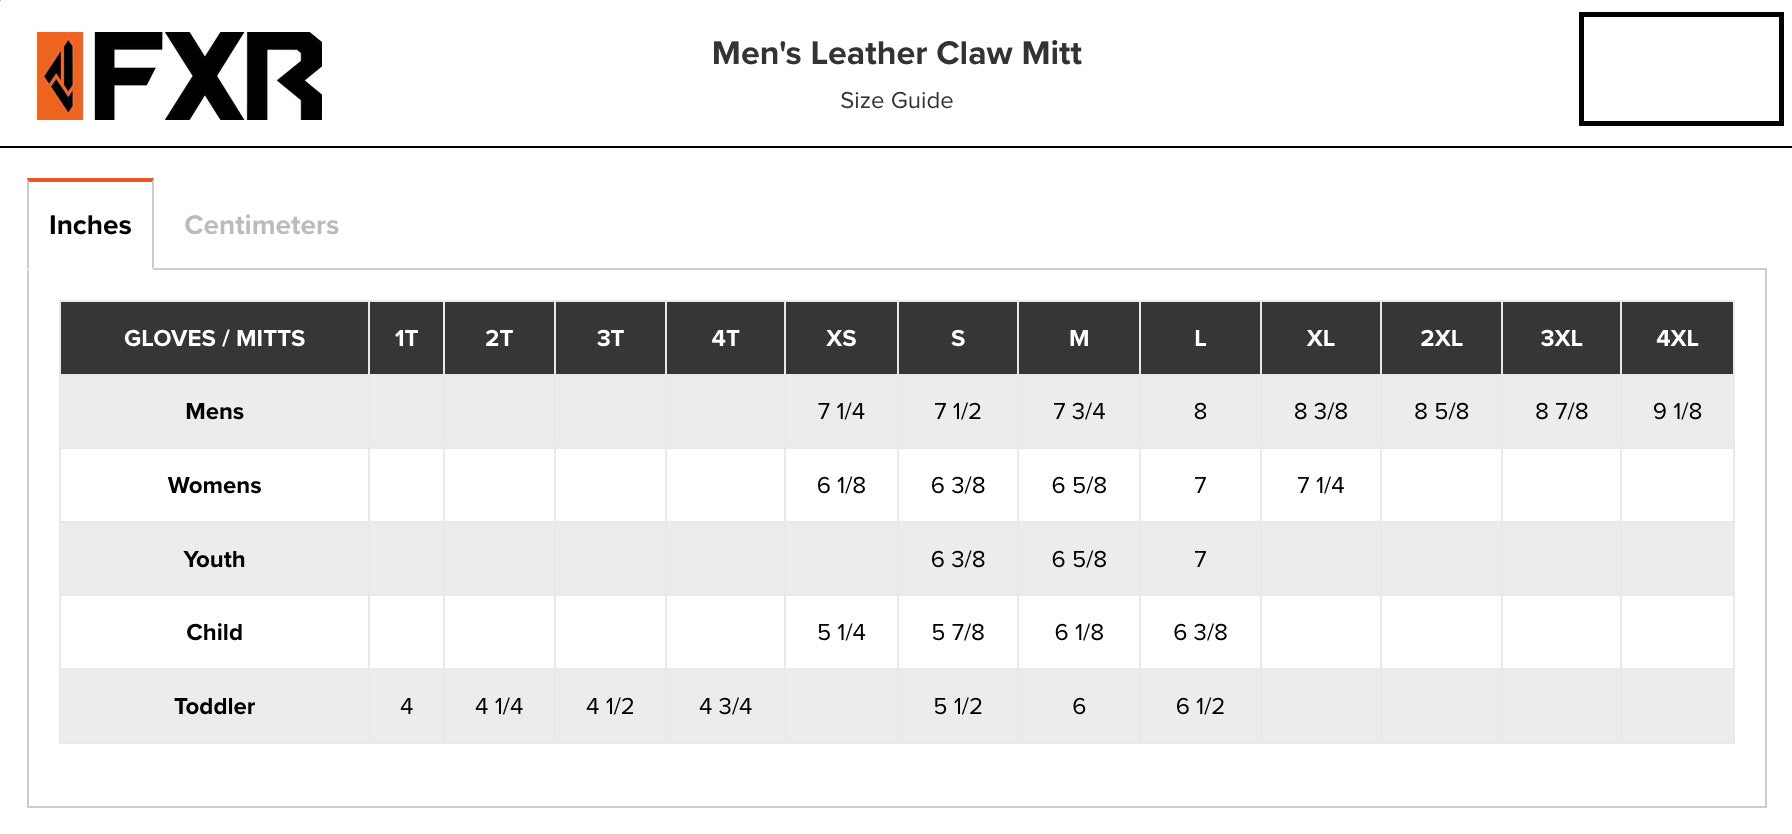Viewport: 1792px width, 834px height.
Task: Select the Inches tab
Action: click(x=90, y=225)
